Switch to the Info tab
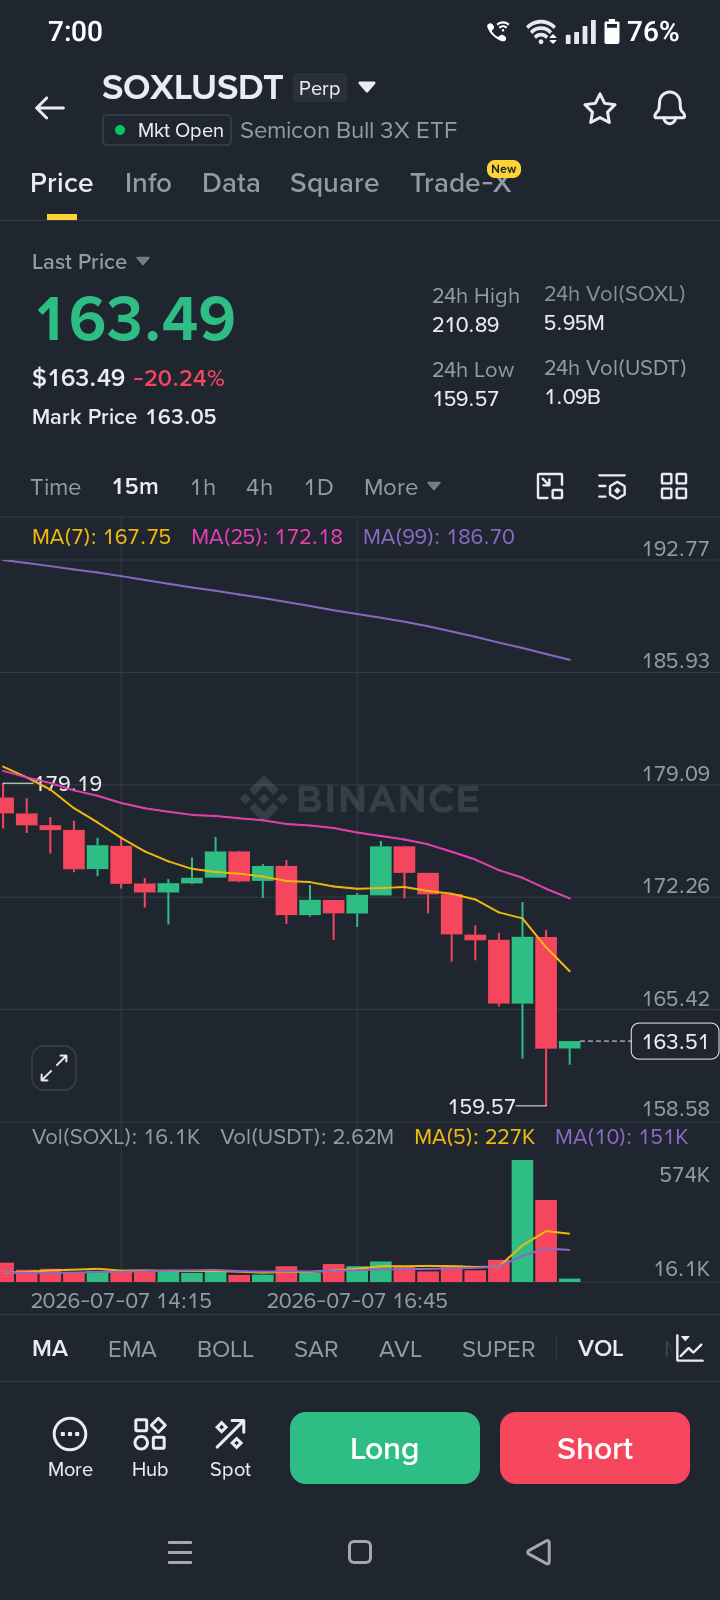The image size is (720, 1600). [148, 183]
